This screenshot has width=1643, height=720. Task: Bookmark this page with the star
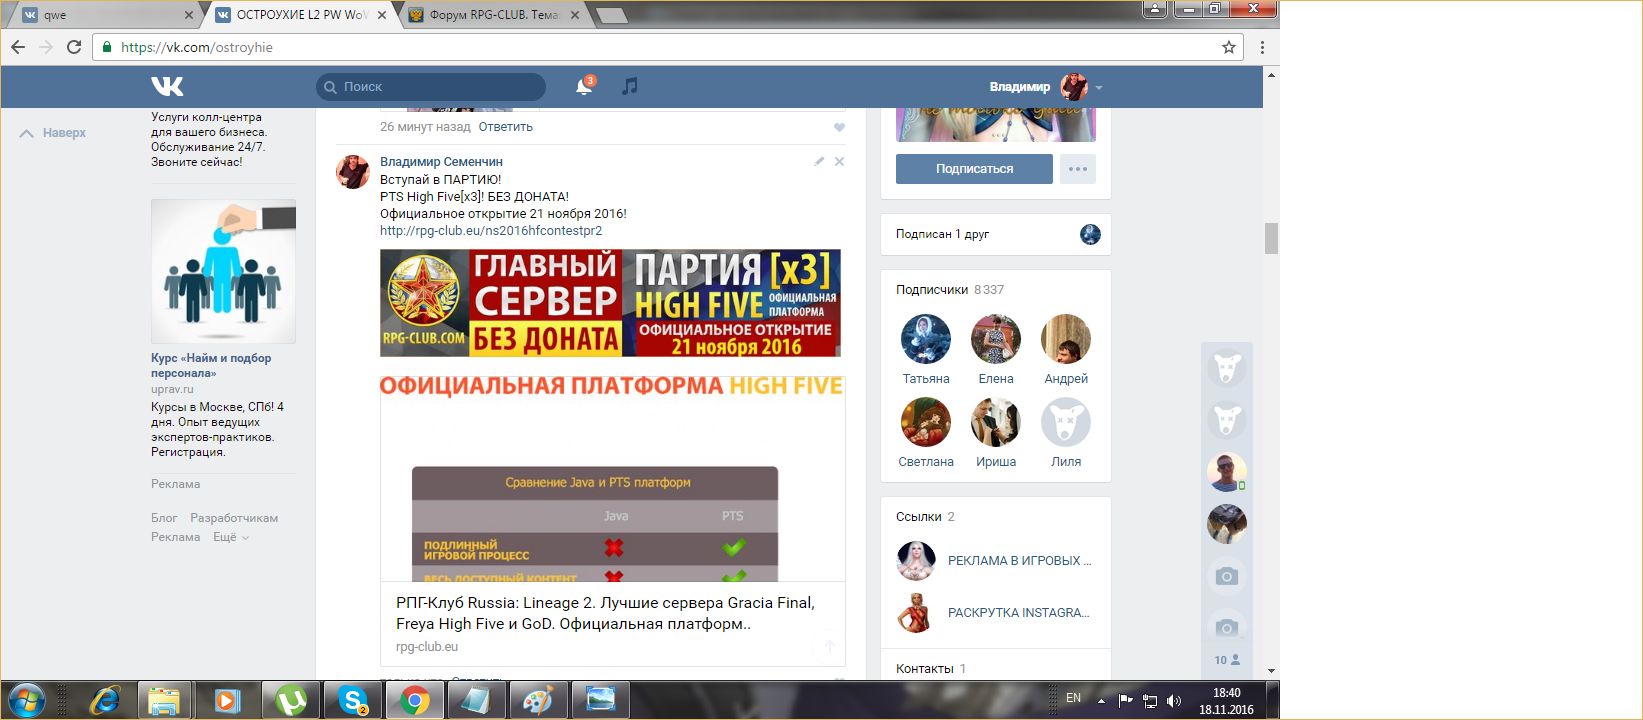(x=1229, y=47)
